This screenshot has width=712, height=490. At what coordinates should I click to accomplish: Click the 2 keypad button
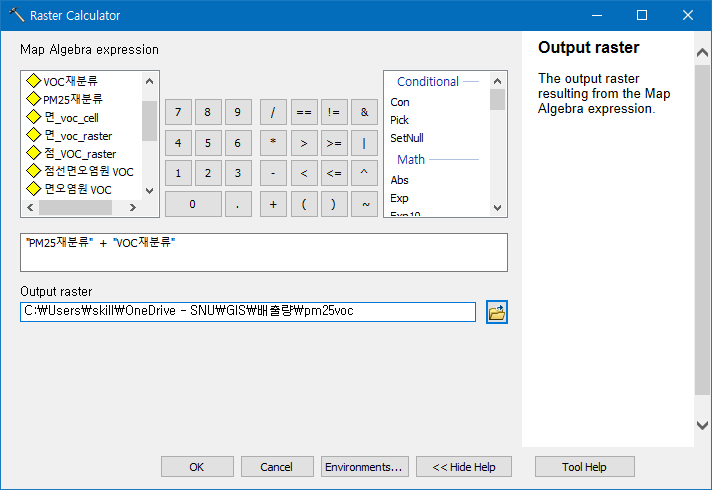click(208, 173)
